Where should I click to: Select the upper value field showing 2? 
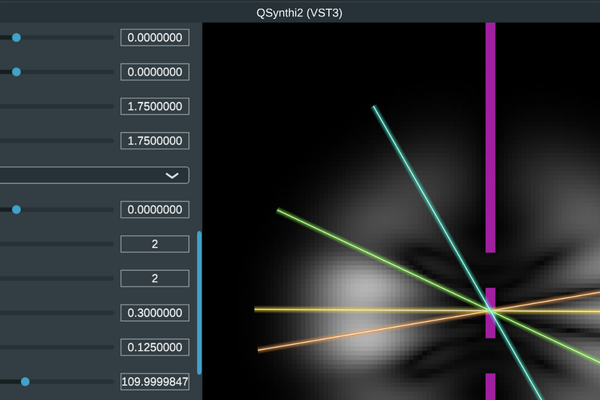[x=155, y=244]
